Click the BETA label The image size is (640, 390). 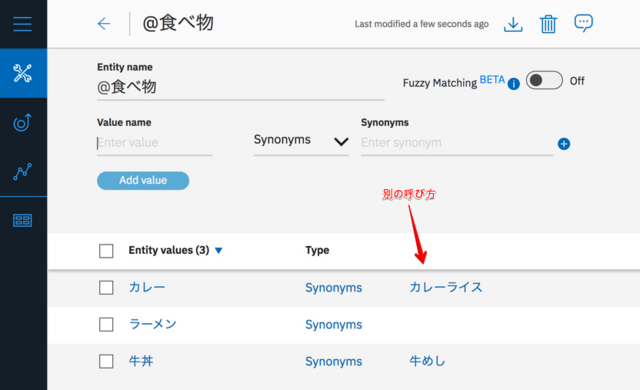(x=492, y=80)
